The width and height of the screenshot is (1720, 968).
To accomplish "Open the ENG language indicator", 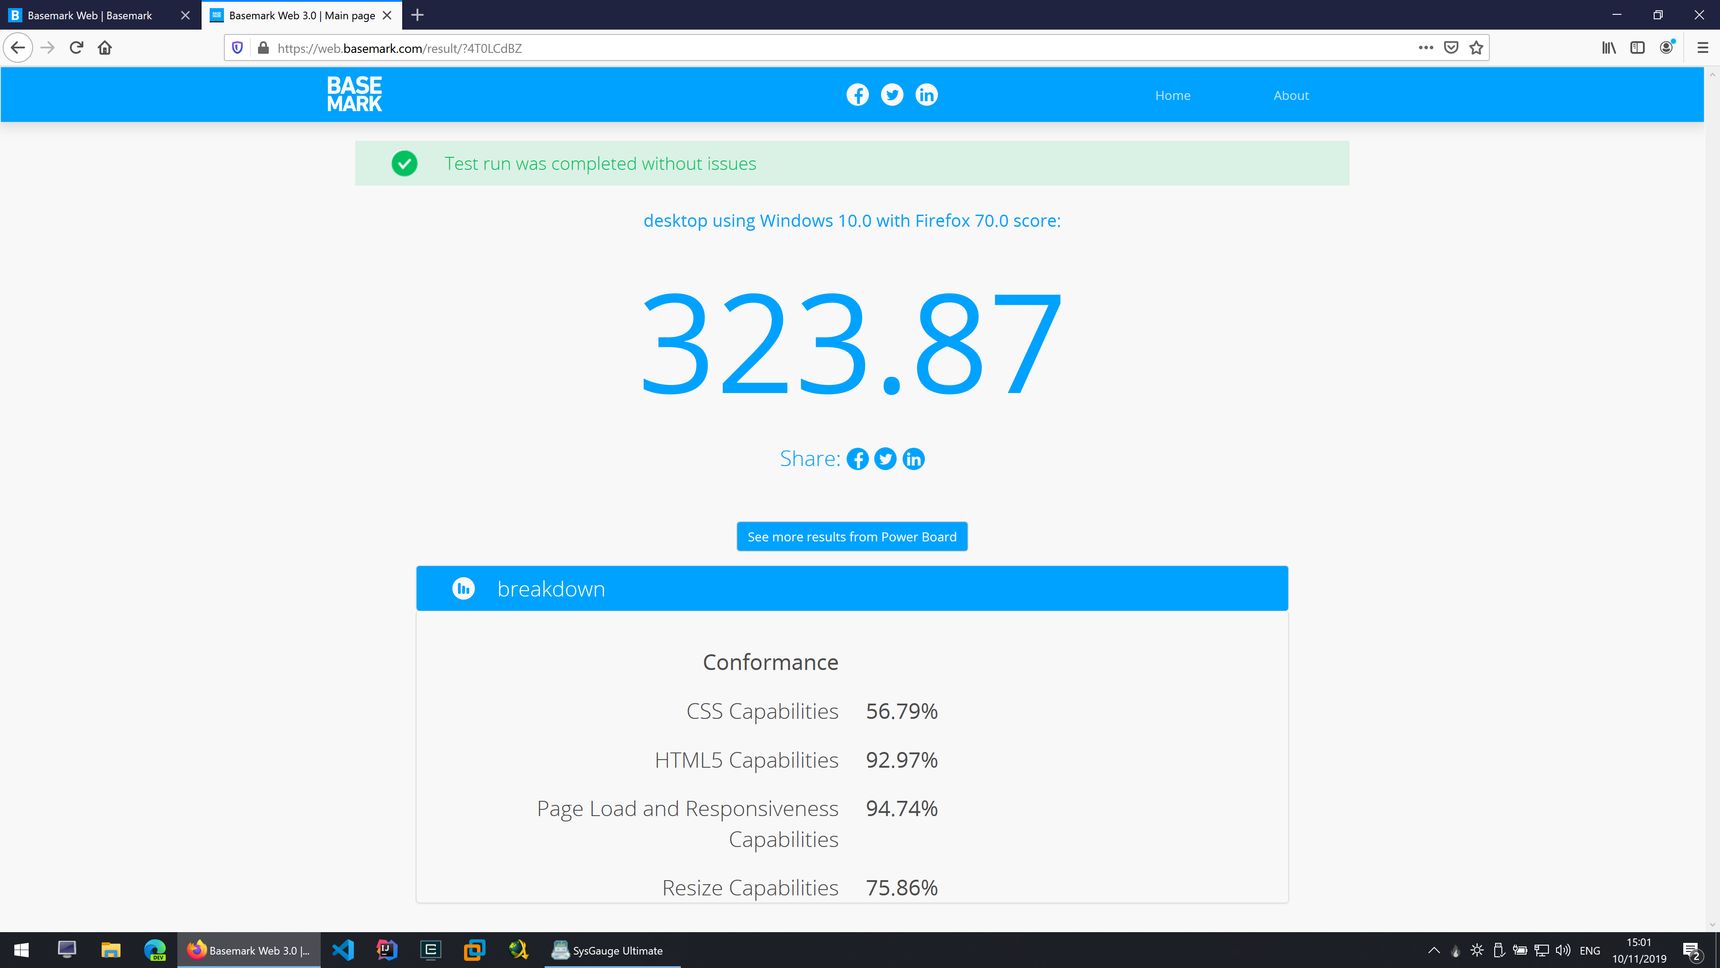I will (x=1590, y=950).
